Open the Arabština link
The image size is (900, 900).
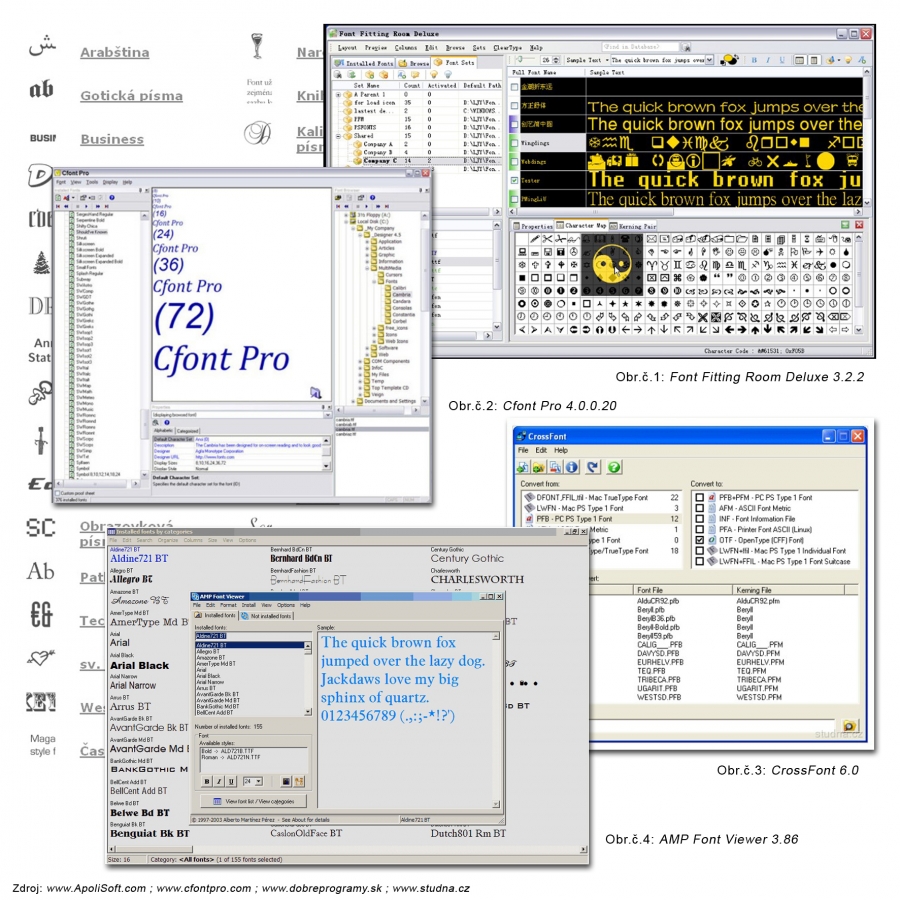[x=115, y=52]
